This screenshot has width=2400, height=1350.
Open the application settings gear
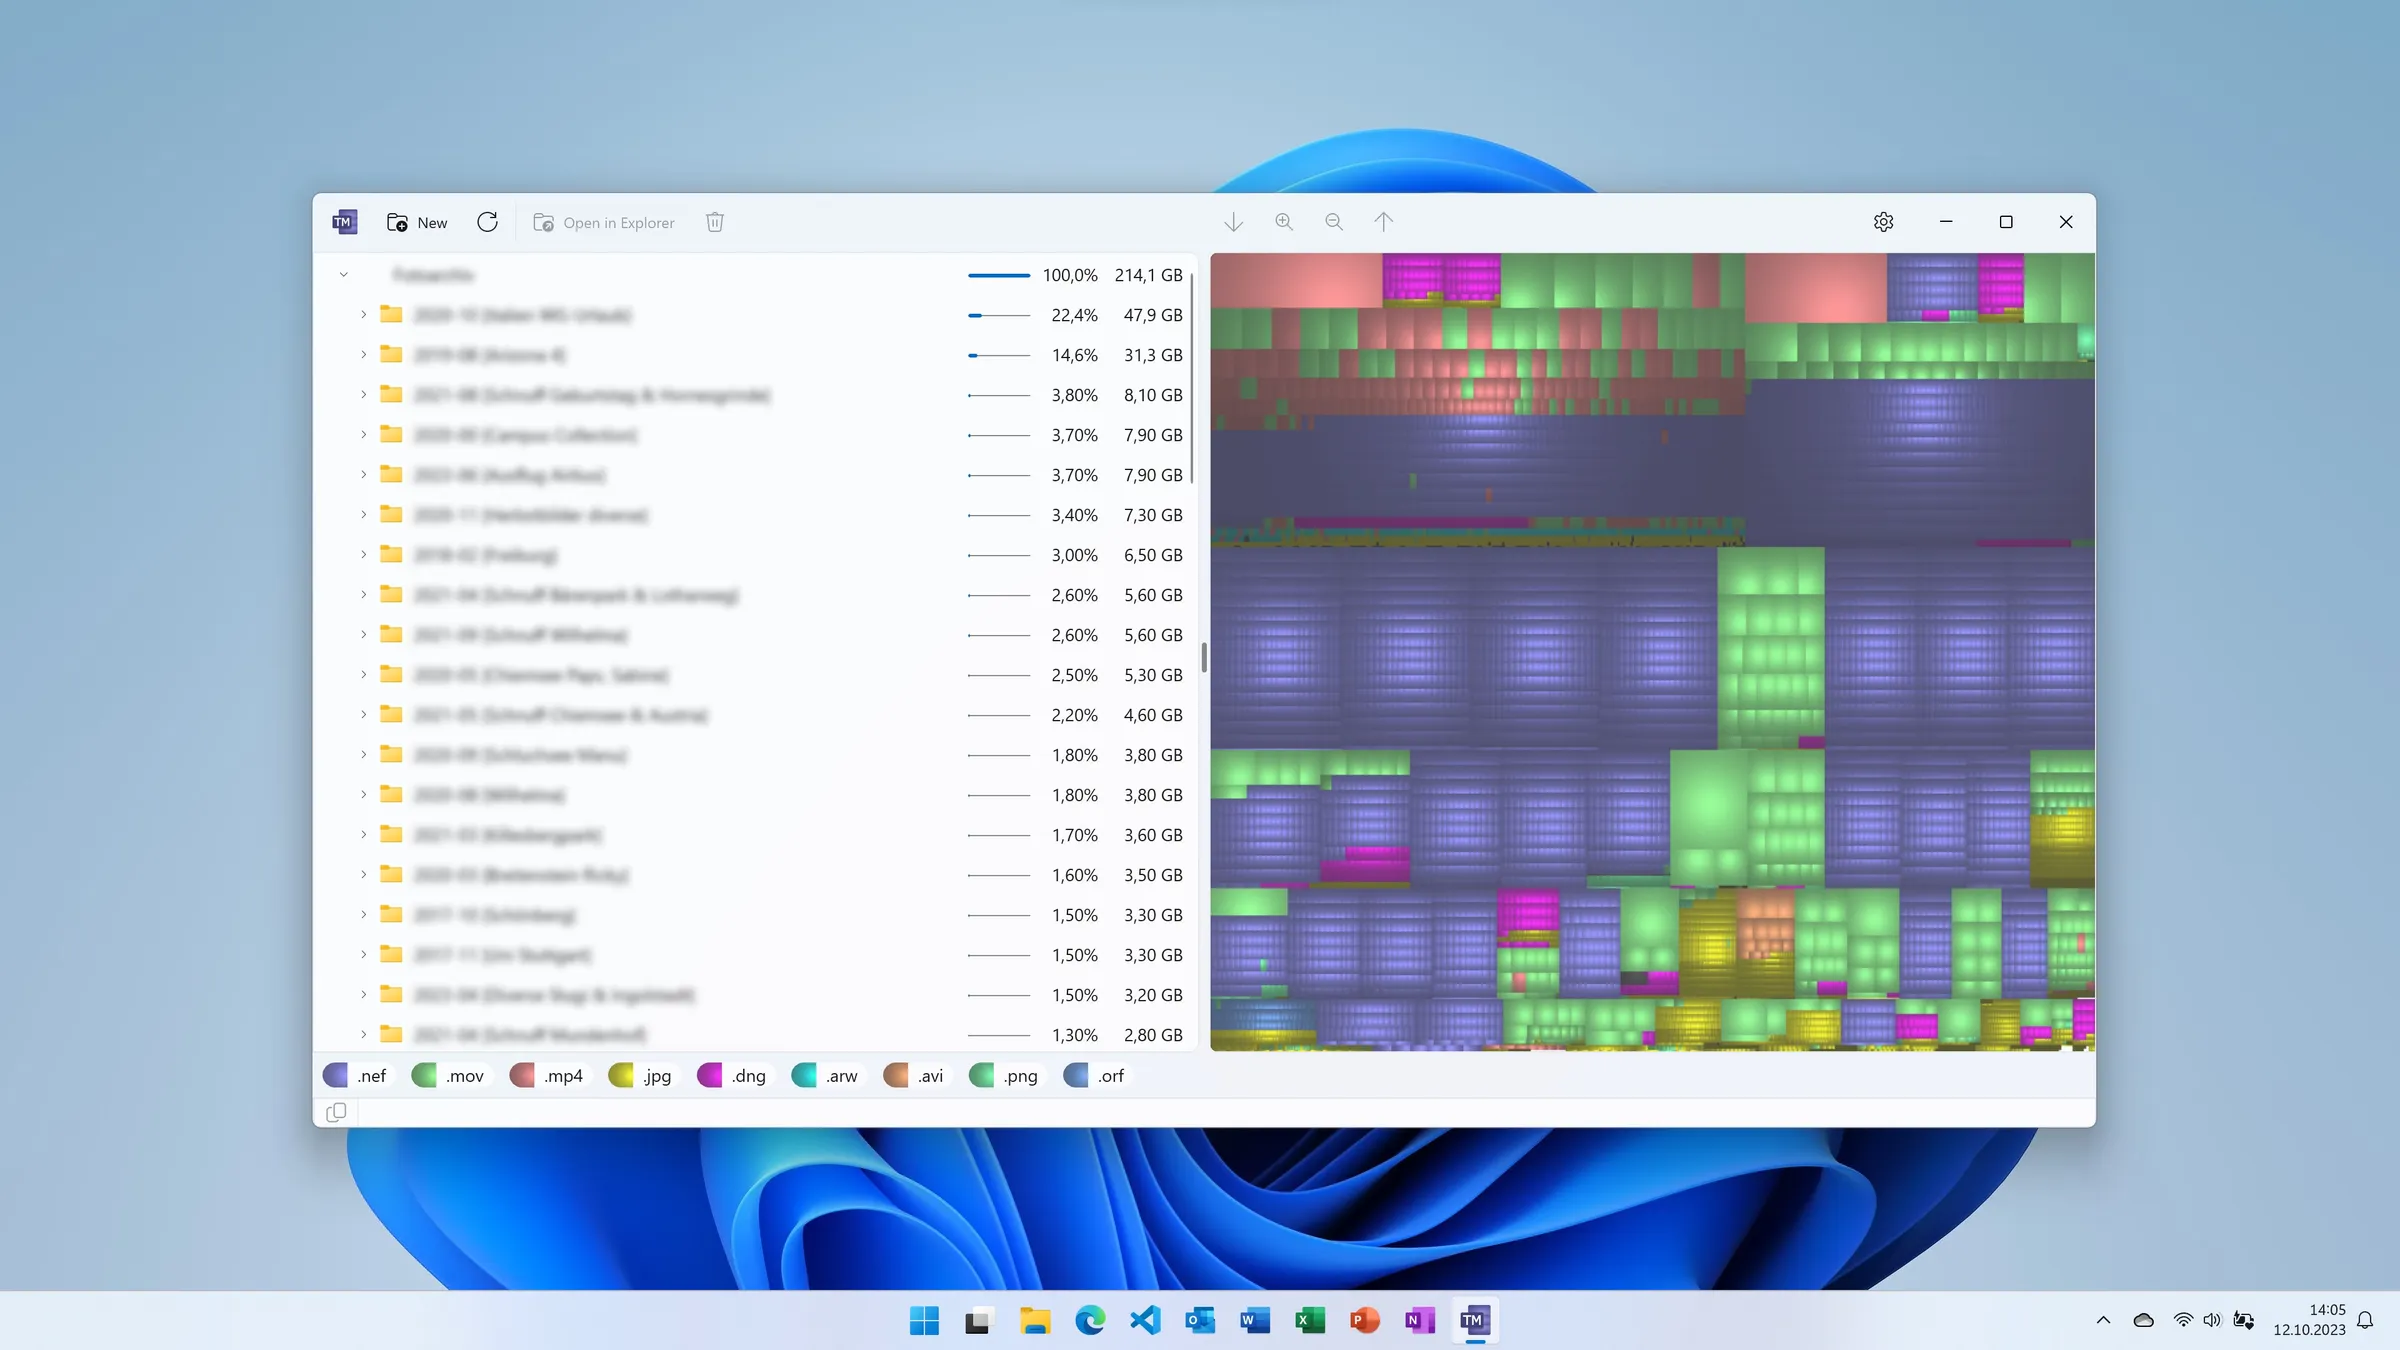click(1883, 221)
